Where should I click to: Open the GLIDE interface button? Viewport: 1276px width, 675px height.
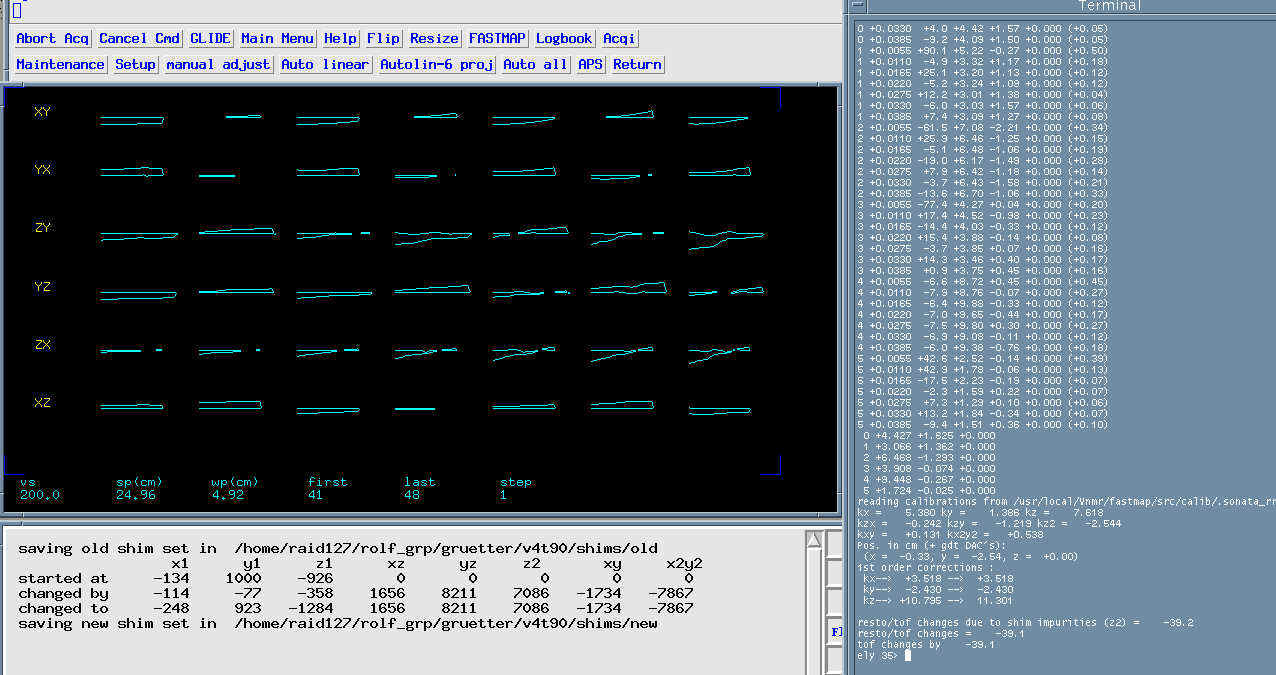point(210,38)
